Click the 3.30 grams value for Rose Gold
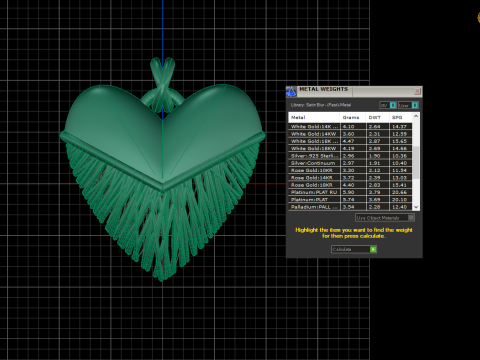Image resolution: width=480 pixels, height=360 pixels. click(353, 170)
